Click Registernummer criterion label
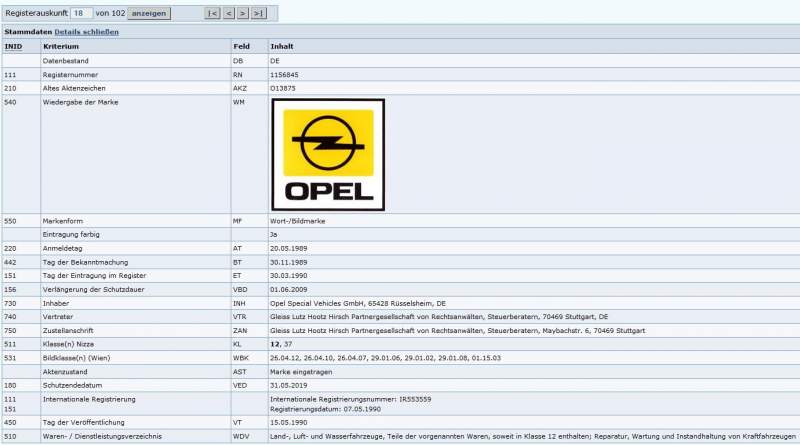800x445 pixels. pos(70,75)
